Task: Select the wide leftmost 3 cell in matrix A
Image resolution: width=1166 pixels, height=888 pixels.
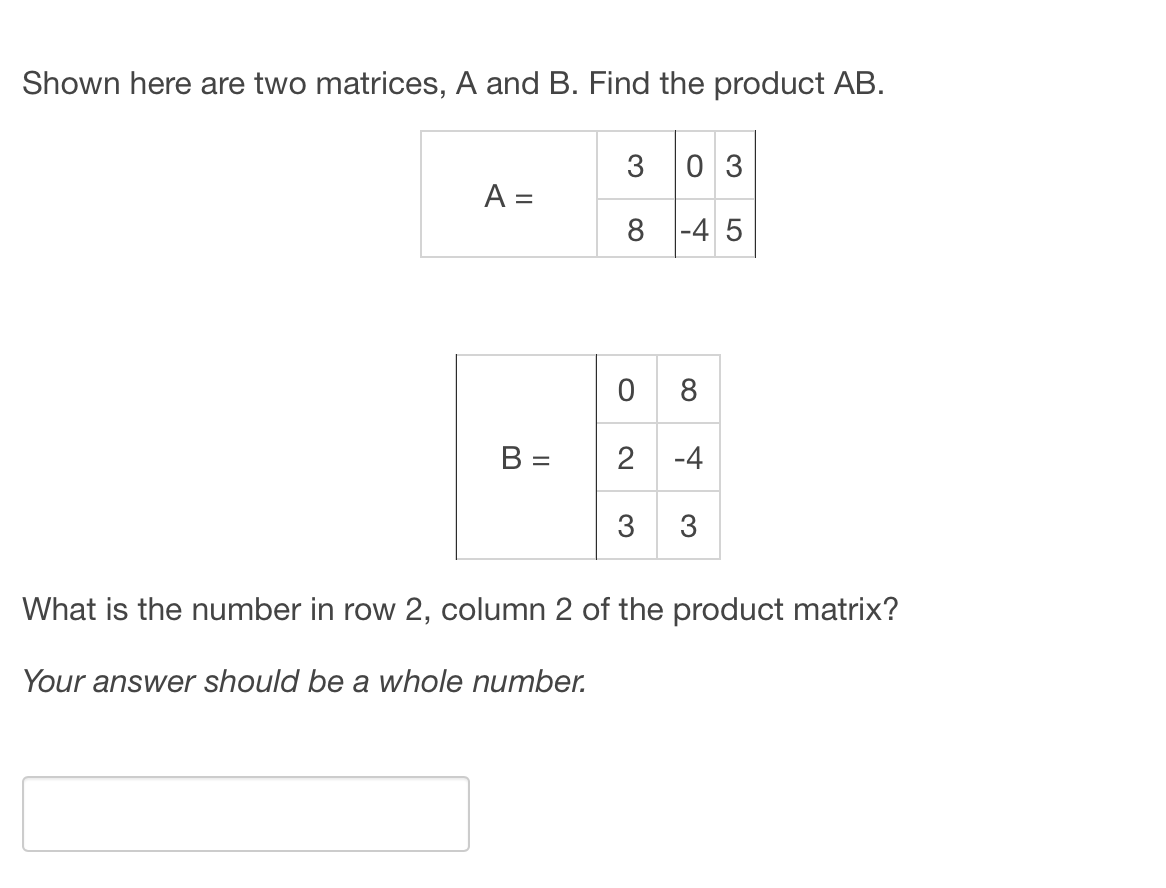Action: coord(636,165)
